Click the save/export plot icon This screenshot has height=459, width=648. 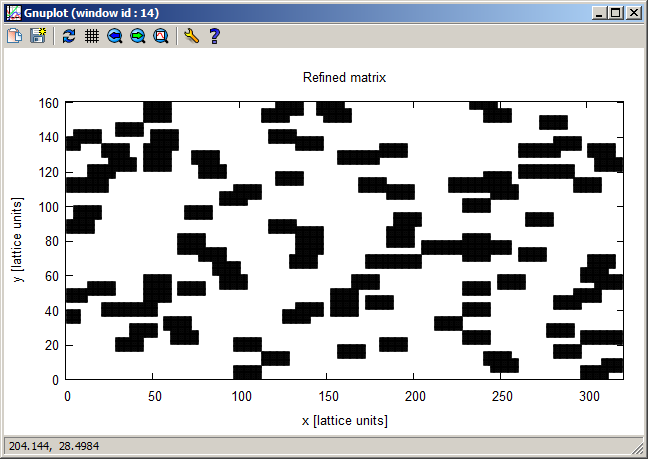click(x=38, y=36)
